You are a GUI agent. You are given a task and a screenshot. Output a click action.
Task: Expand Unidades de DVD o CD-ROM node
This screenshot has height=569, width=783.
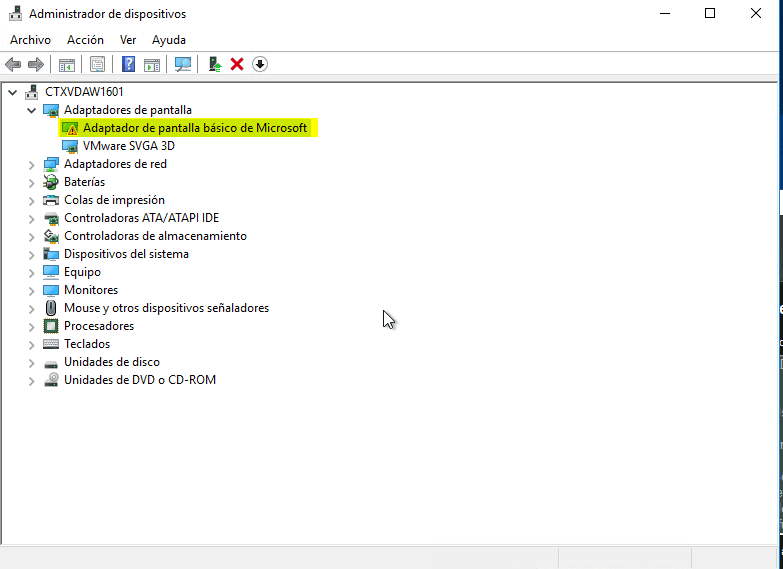(31, 381)
